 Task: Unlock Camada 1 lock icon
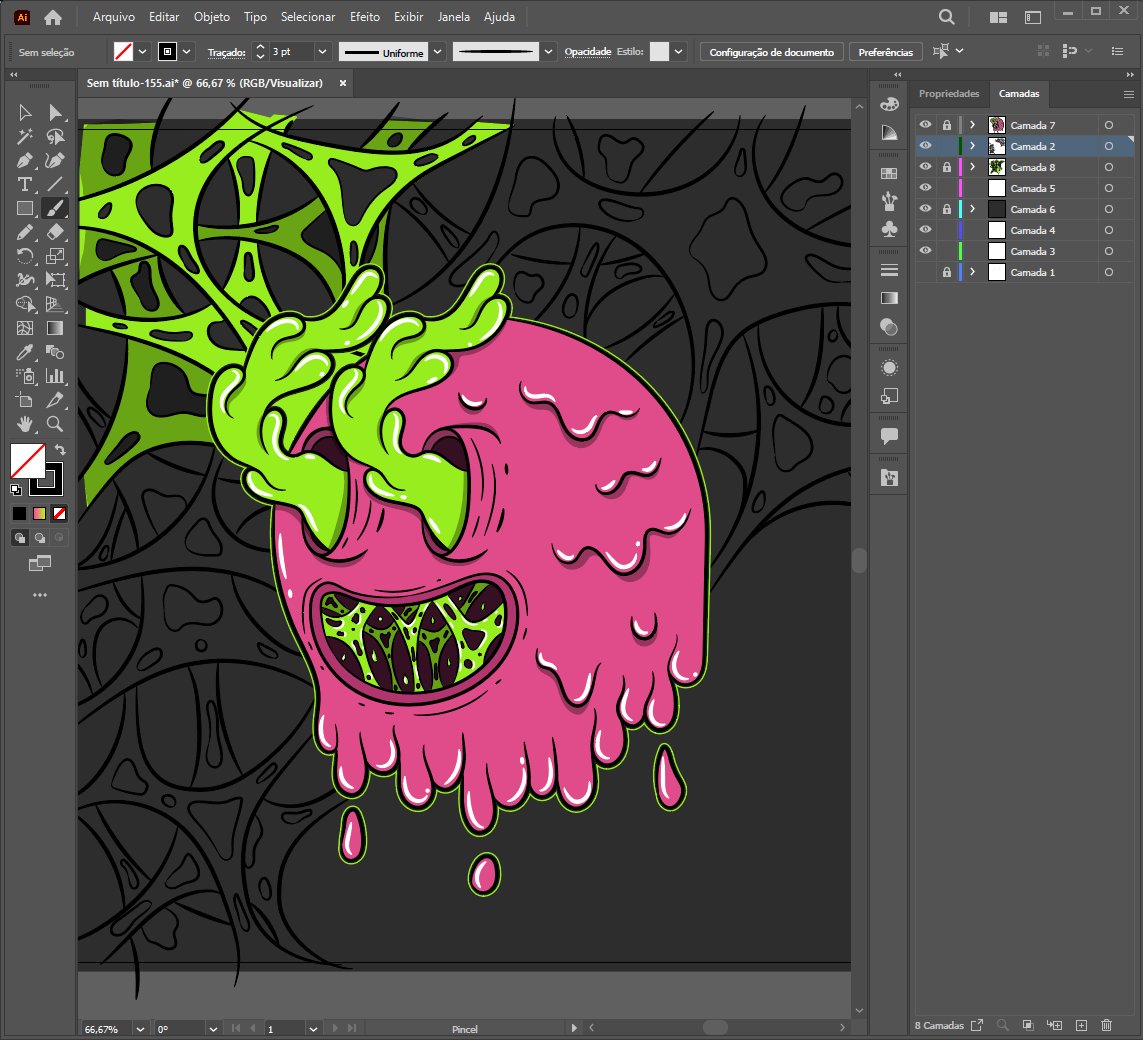[946, 272]
